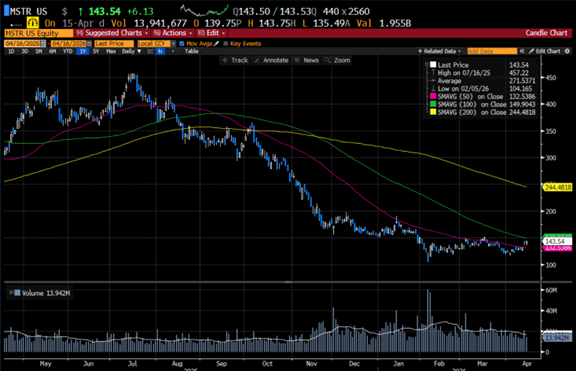Click the MSTR US Equity security field
Screen dimensions: 576x371
pos(39,33)
